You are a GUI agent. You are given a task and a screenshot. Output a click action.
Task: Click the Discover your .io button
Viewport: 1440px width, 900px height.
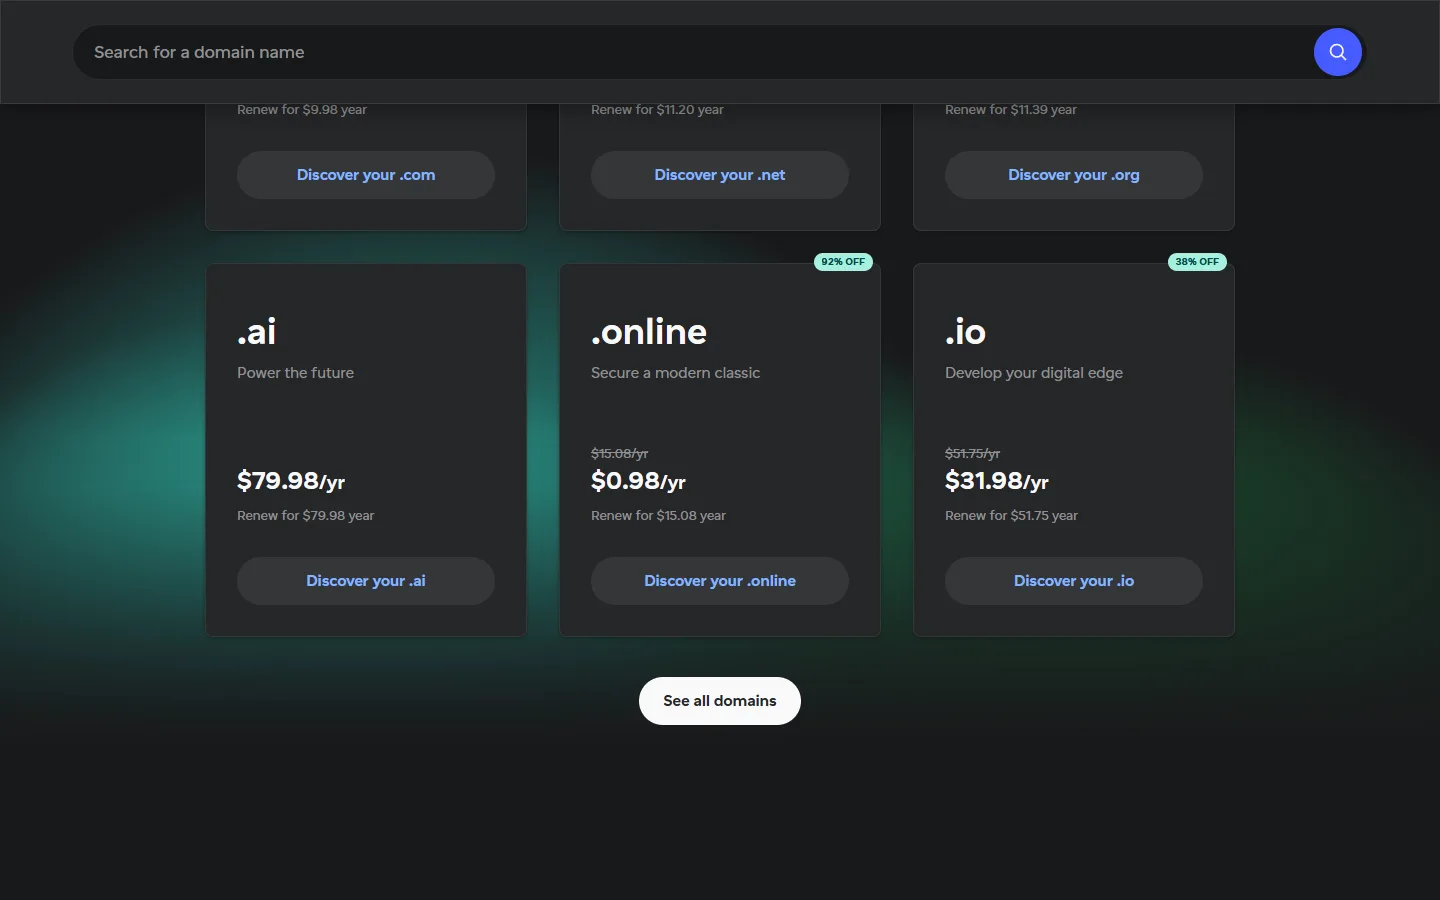tap(1074, 581)
